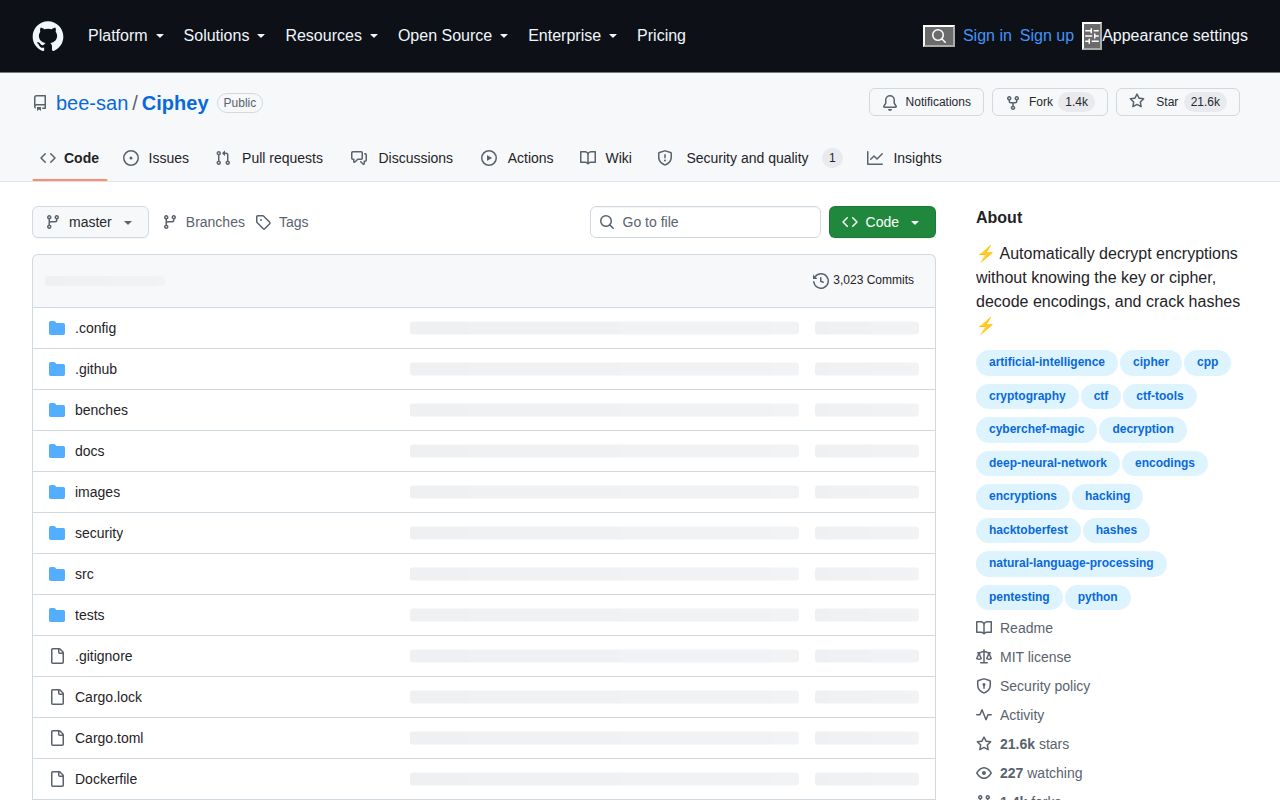Click the folder icon beside .config
Viewport: 1280px width, 800px height.
tap(57, 328)
